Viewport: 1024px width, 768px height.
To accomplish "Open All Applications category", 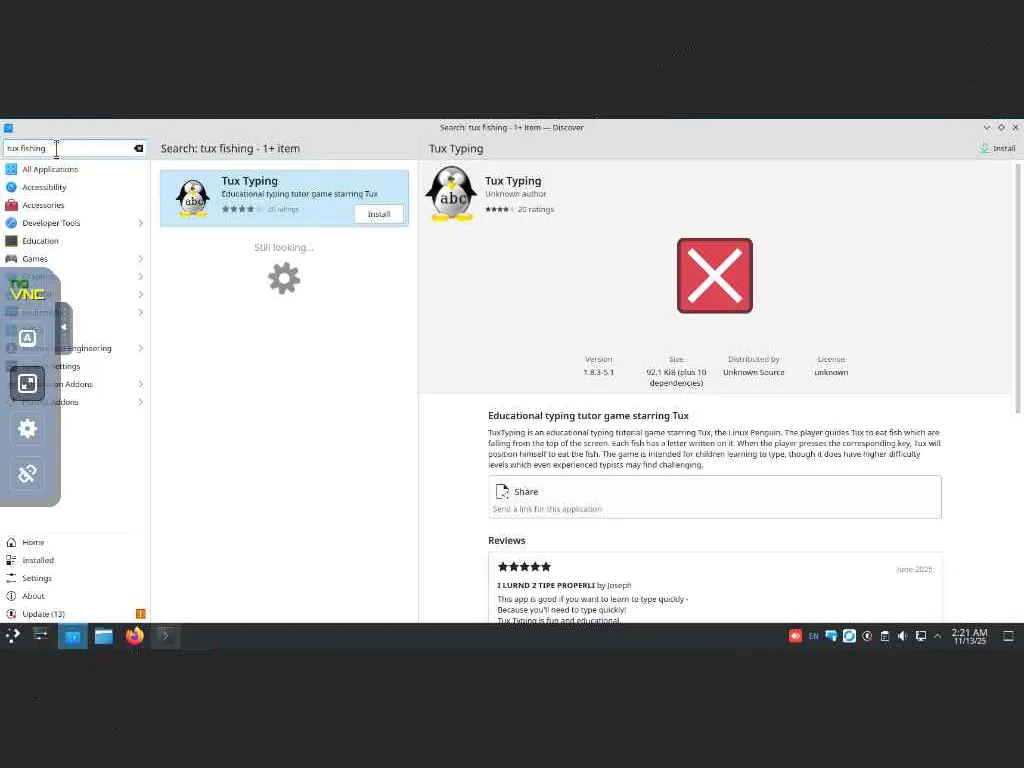I will click(x=74, y=169).
